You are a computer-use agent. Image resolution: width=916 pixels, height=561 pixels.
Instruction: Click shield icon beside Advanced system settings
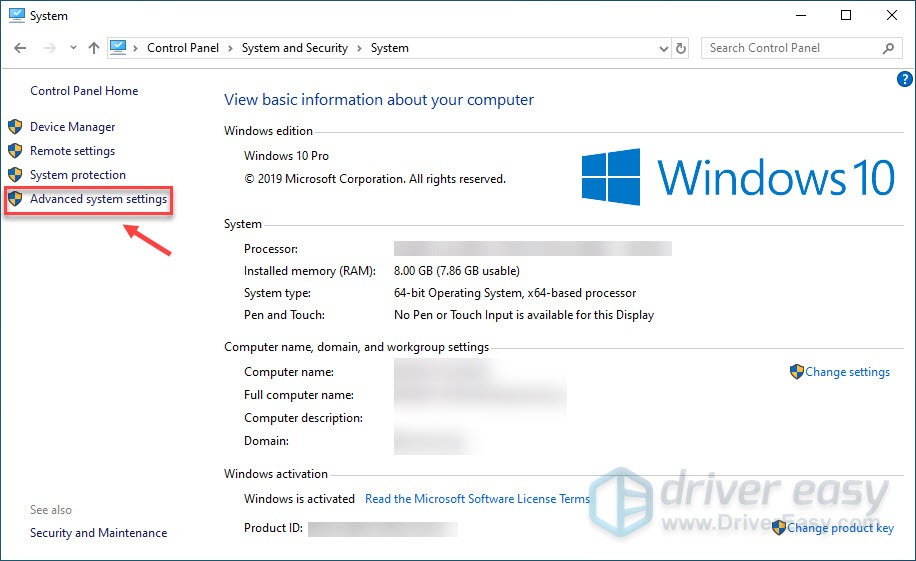15,199
